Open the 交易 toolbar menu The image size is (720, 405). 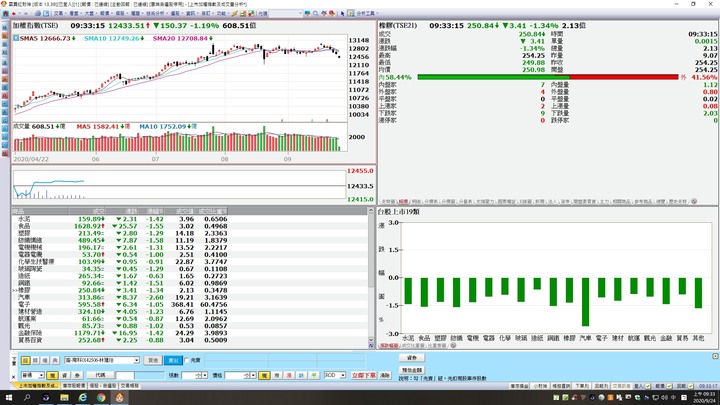60,13
